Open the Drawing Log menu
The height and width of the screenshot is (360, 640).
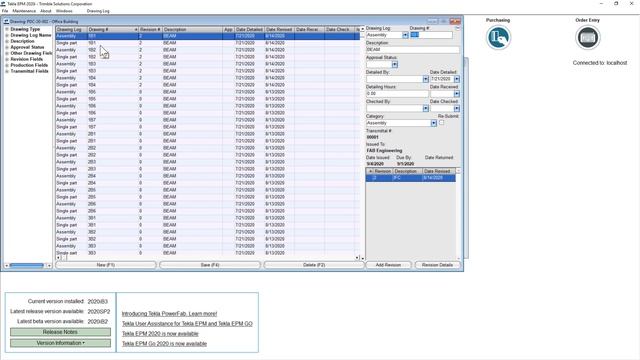pyautogui.click(x=98, y=11)
